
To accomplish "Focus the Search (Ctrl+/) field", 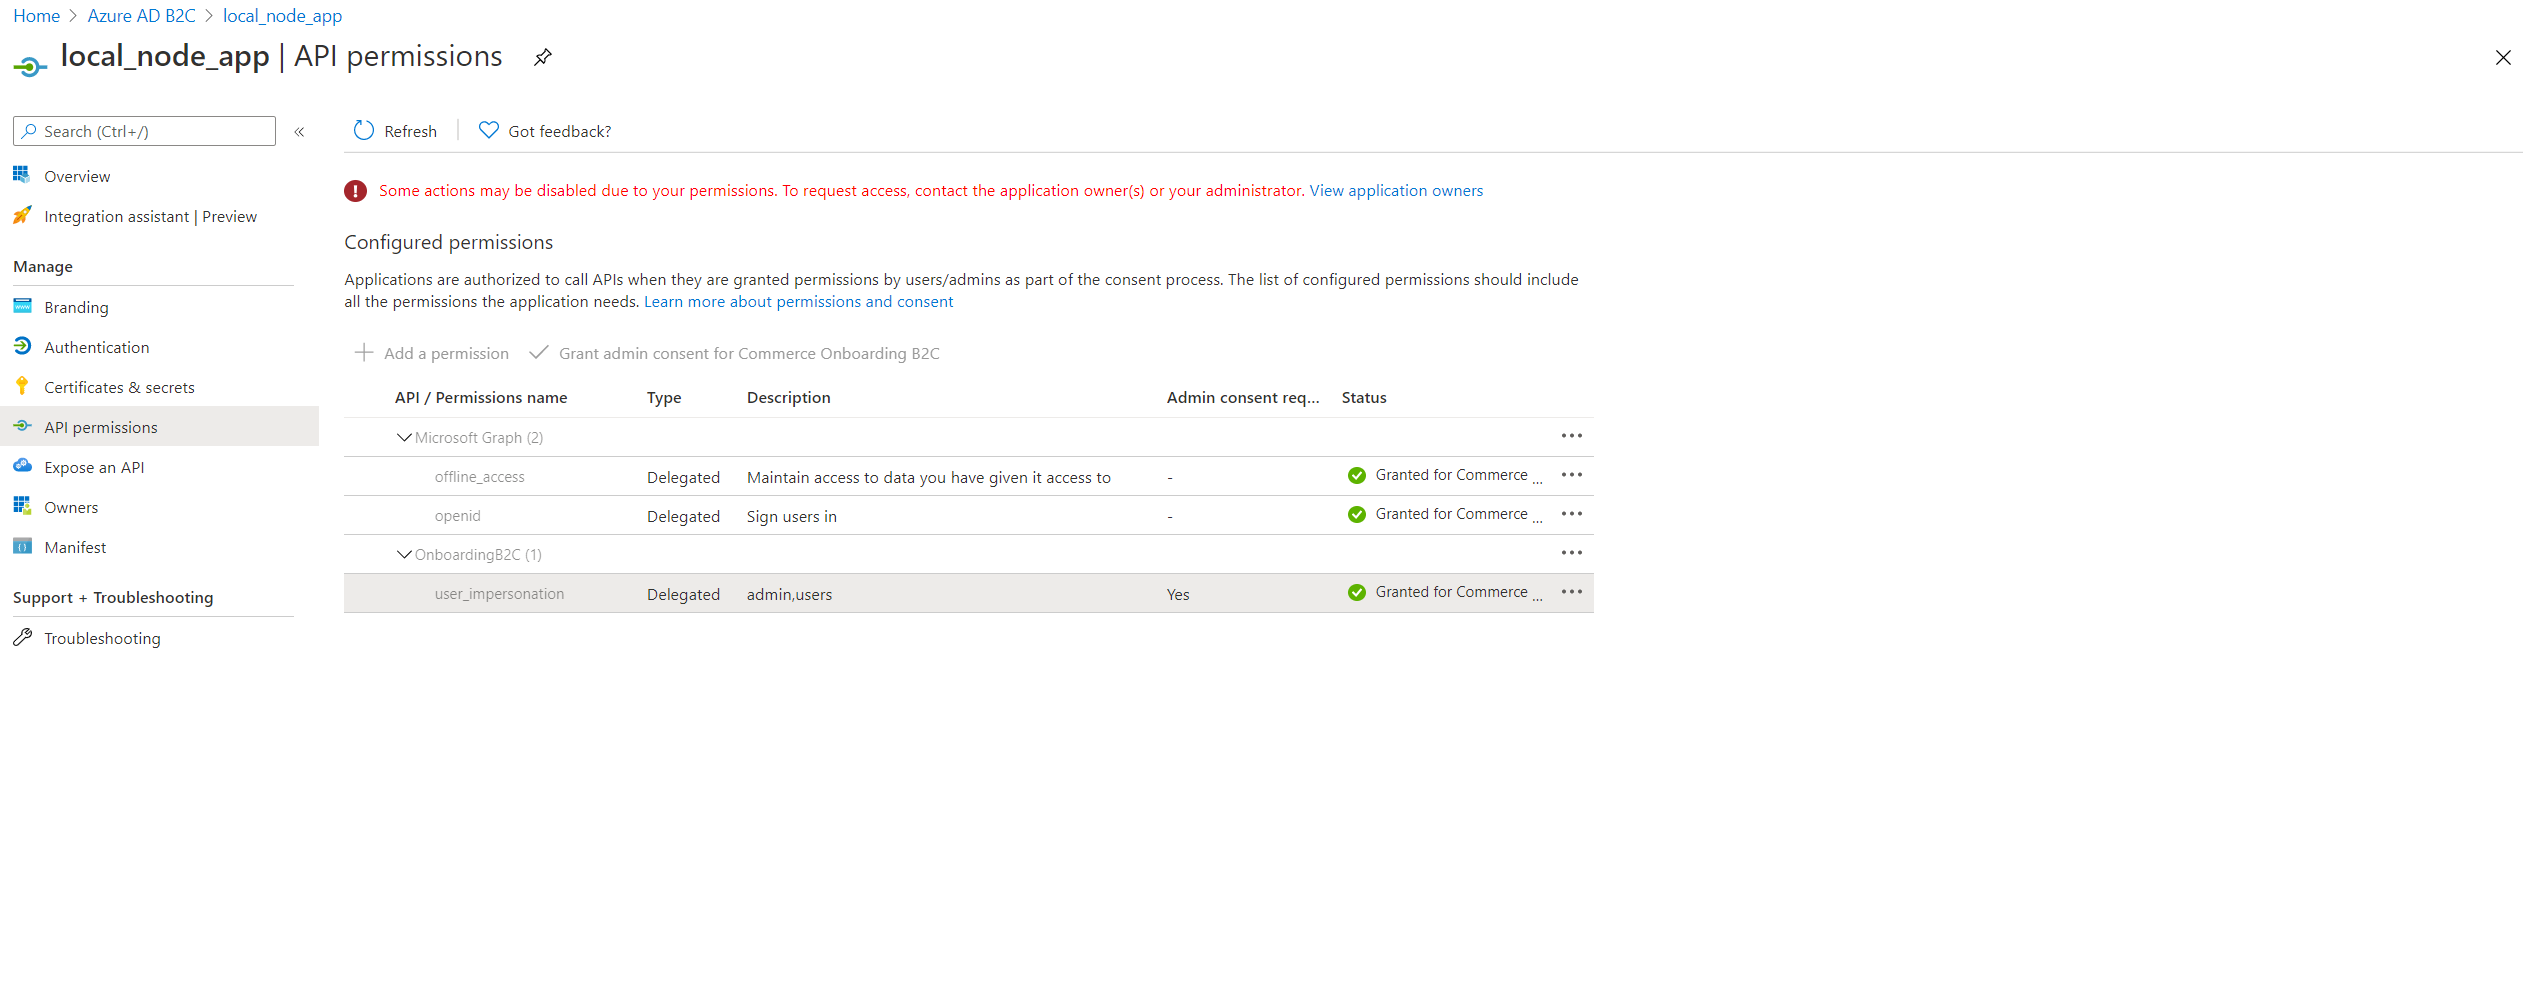I will [144, 131].
